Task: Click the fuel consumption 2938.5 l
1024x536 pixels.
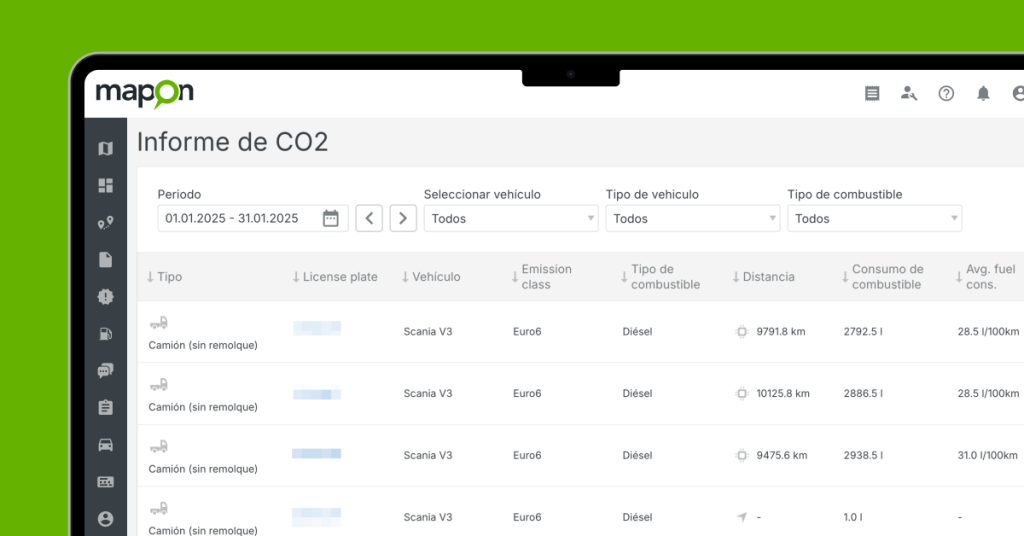Action: tap(863, 455)
